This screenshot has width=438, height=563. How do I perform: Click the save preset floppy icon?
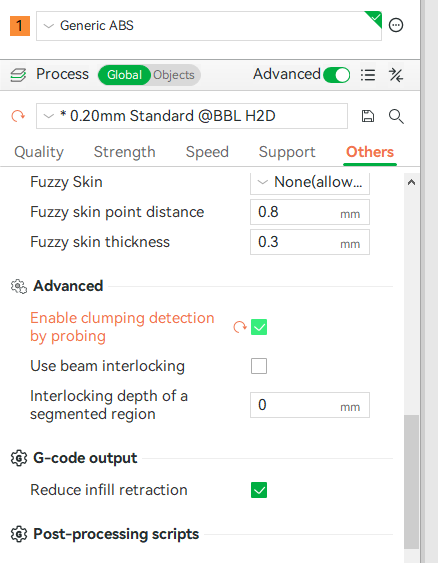click(367, 116)
